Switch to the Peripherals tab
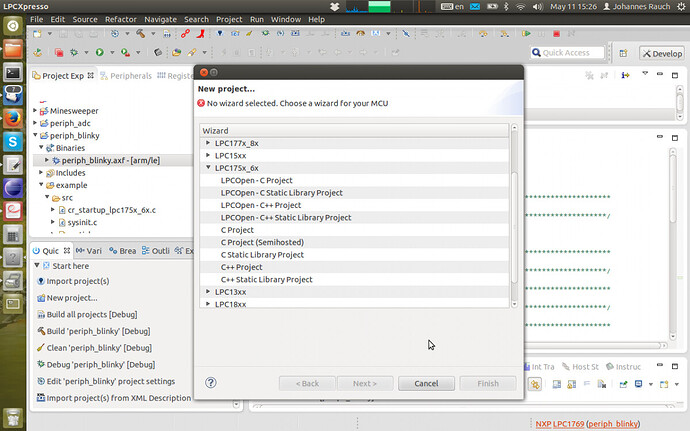The width and height of the screenshot is (690, 431). click(126, 76)
